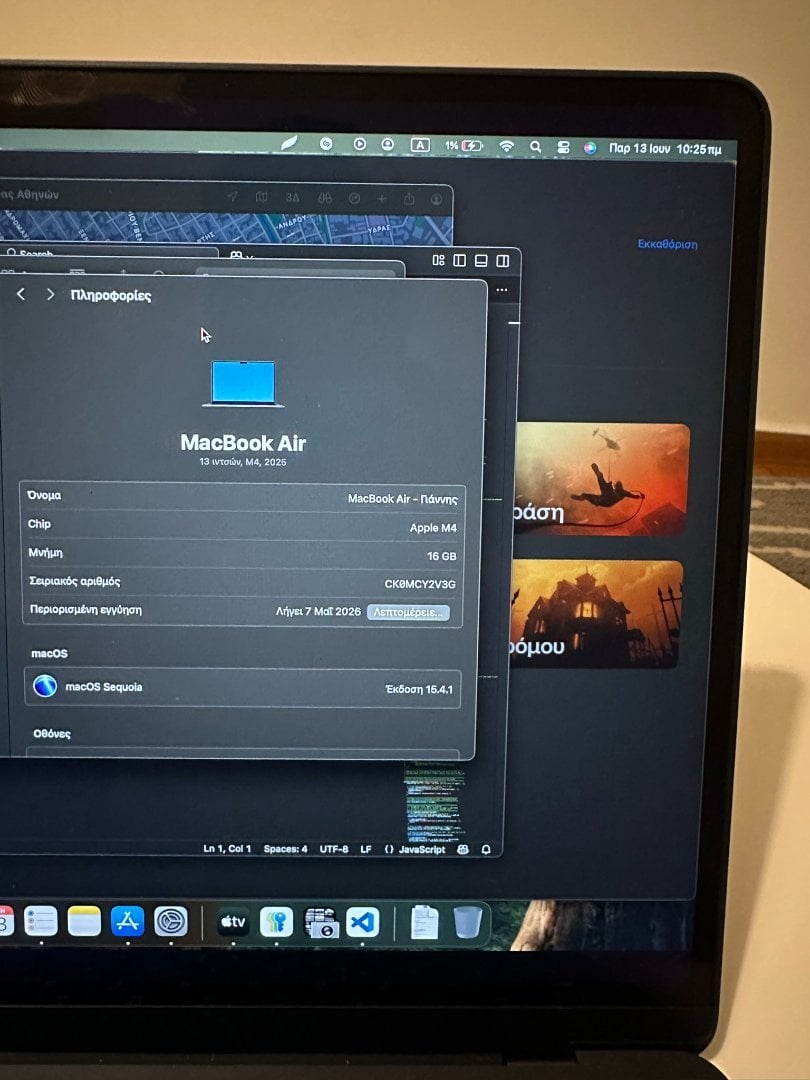The width and height of the screenshot is (810, 1080).
Task: Toggle VS Code bottom panel
Action: point(481,260)
